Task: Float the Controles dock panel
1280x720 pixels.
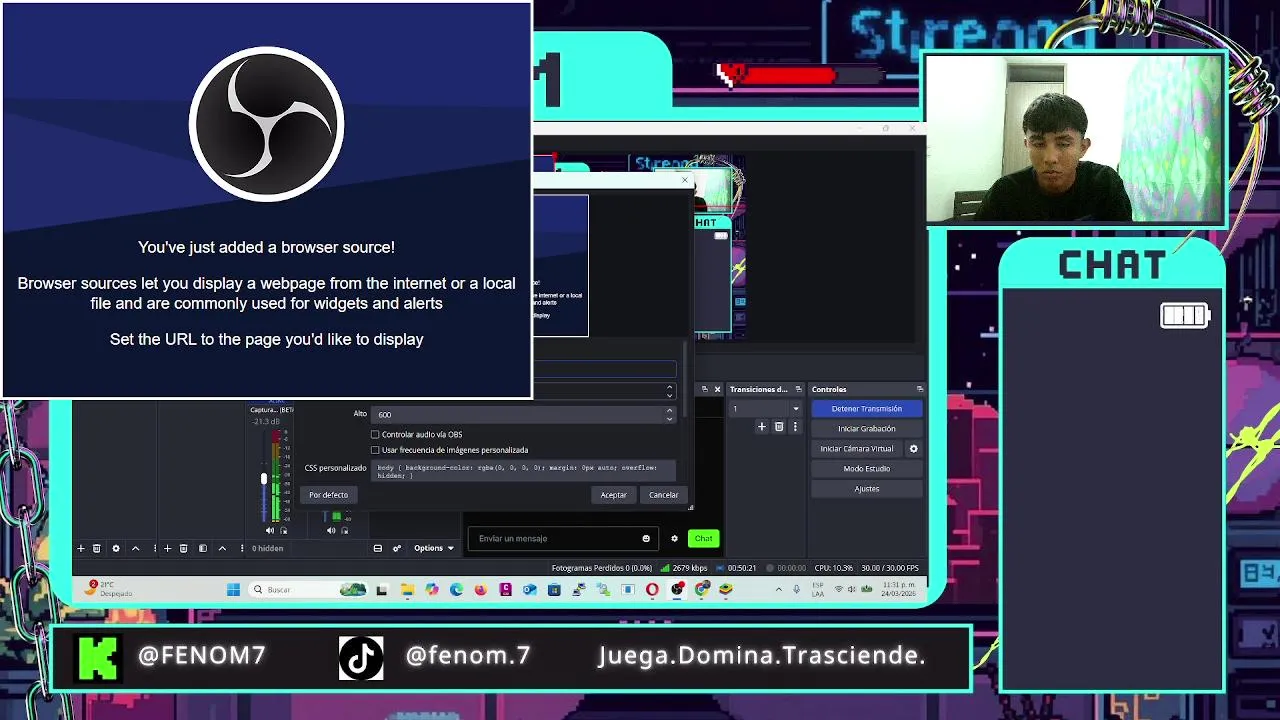Action: [920, 389]
